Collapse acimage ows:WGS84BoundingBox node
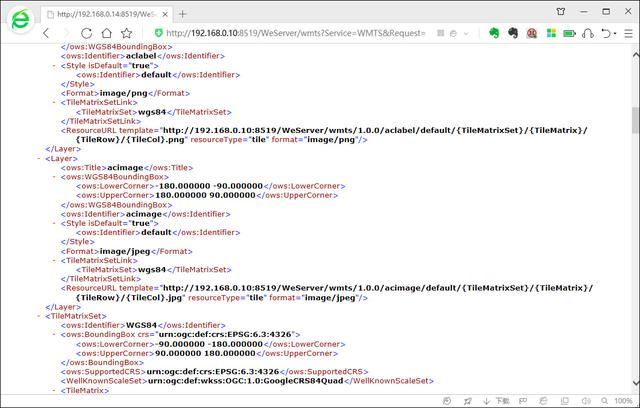The height and width of the screenshot is (408, 640). [x=54, y=177]
